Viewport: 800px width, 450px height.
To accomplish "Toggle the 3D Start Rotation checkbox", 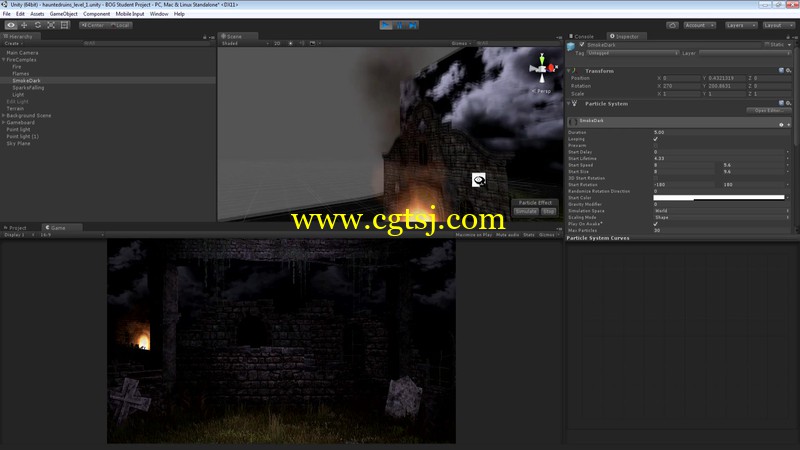I will pyautogui.click(x=656, y=178).
